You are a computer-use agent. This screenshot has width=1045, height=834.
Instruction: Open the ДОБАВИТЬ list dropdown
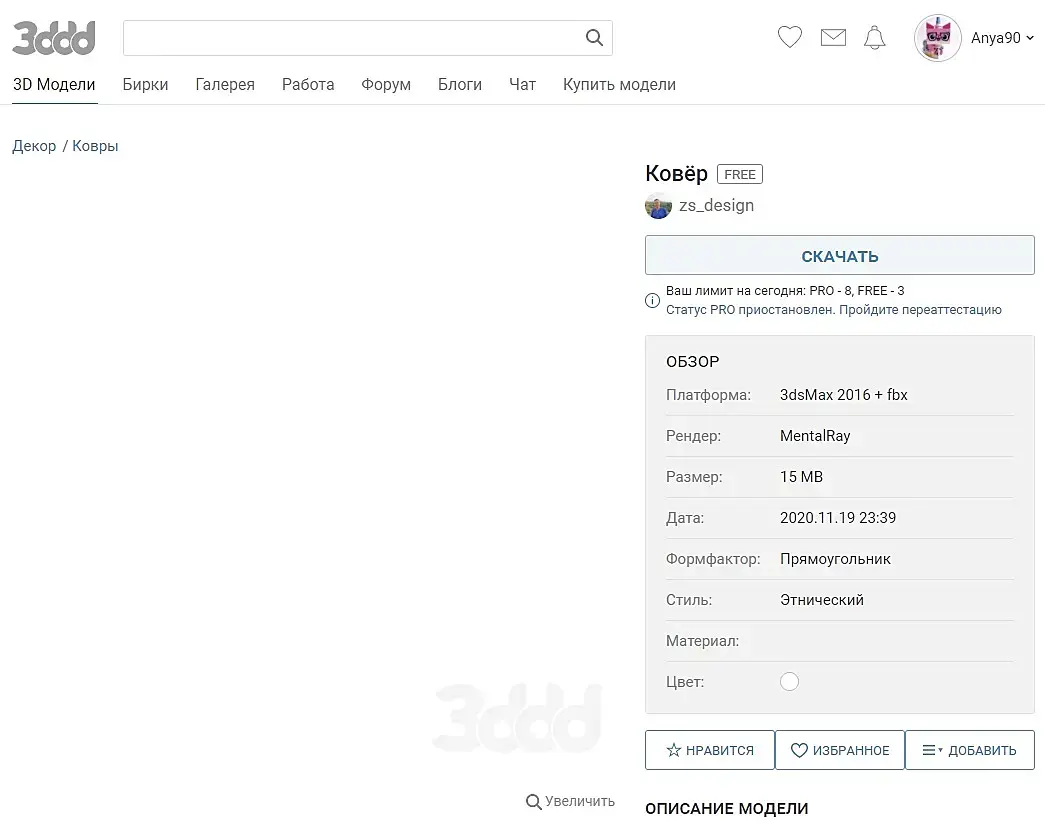coord(970,750)
